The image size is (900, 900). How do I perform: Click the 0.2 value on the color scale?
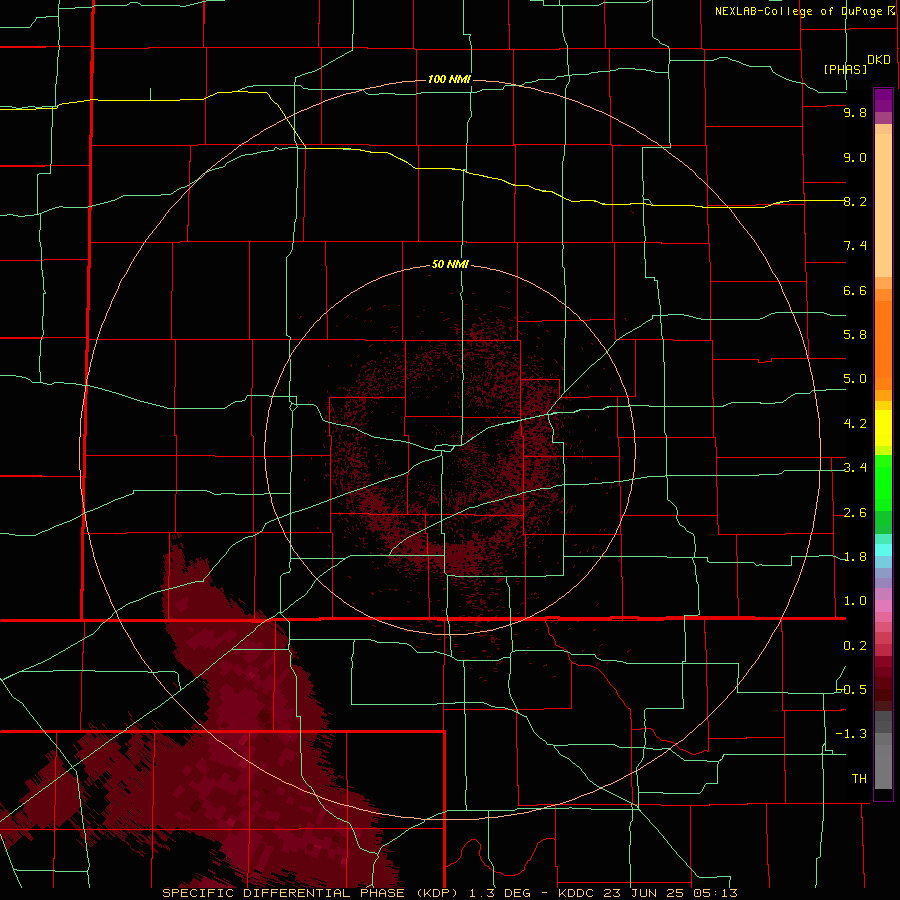(x=855, y=646)
